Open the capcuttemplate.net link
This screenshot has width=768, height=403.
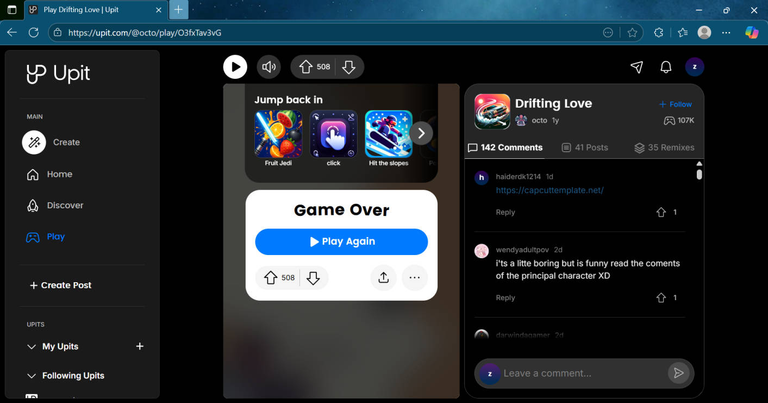[550, 190]
